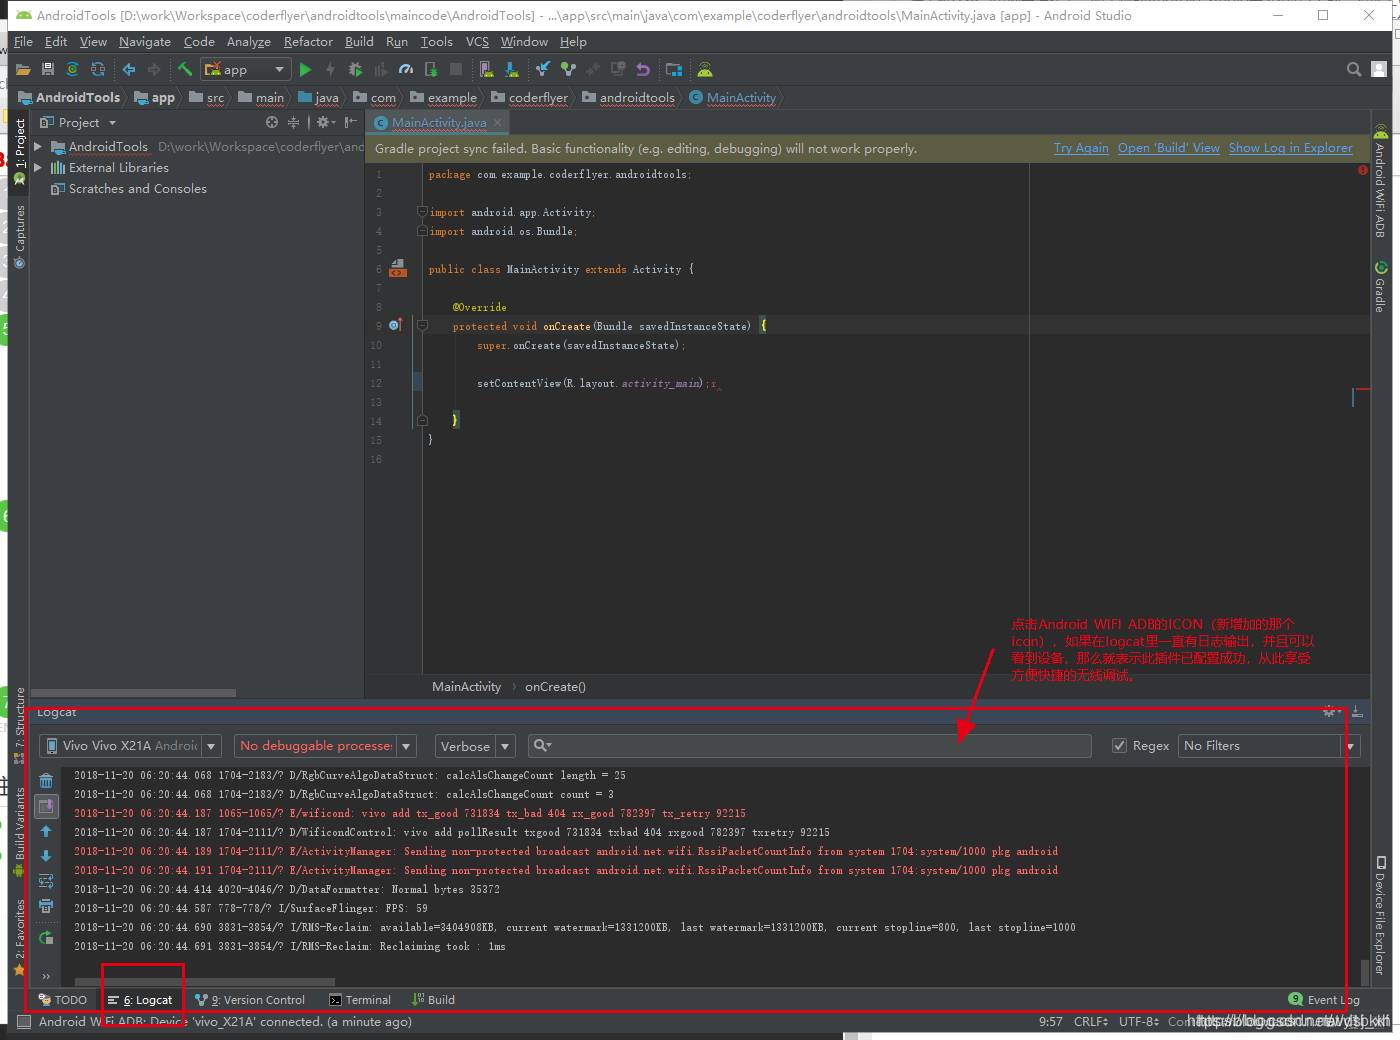Restart logcat with green arrow icon

coord(46,937)
